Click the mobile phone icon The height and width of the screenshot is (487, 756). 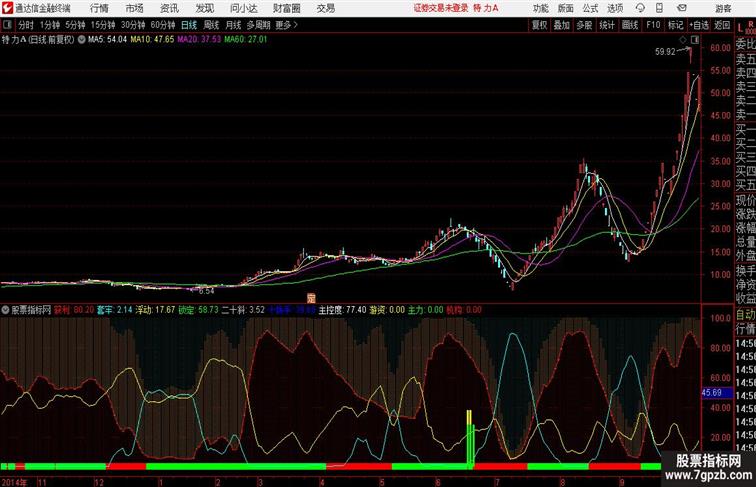tap(659, 8)
